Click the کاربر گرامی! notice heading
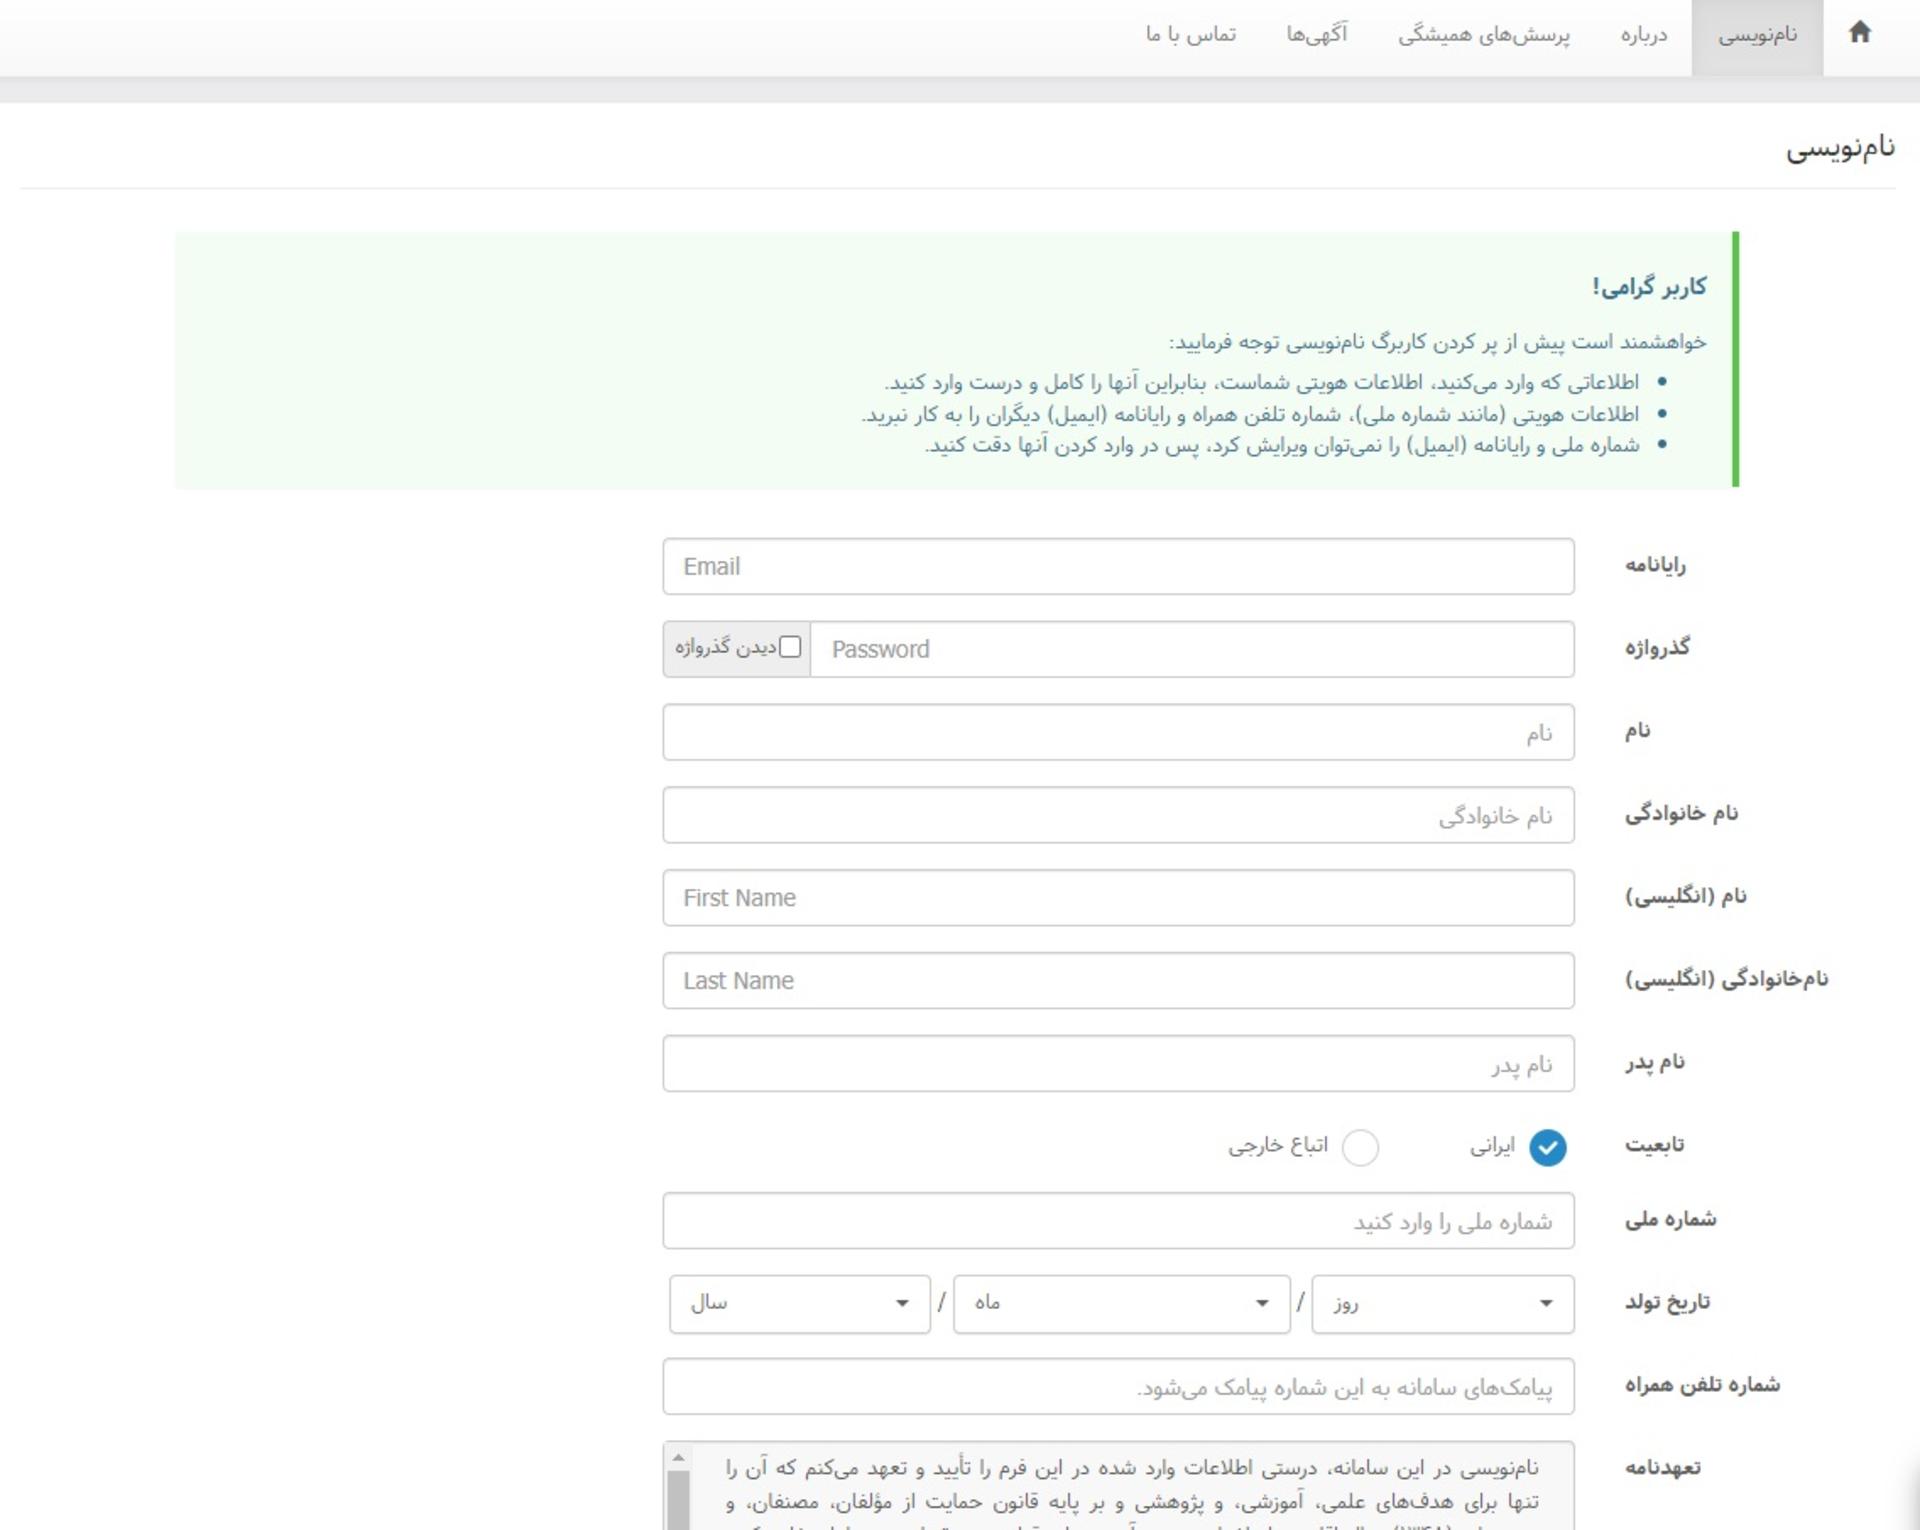This screenshot has height=1530, width=1920. (1649, 287)
